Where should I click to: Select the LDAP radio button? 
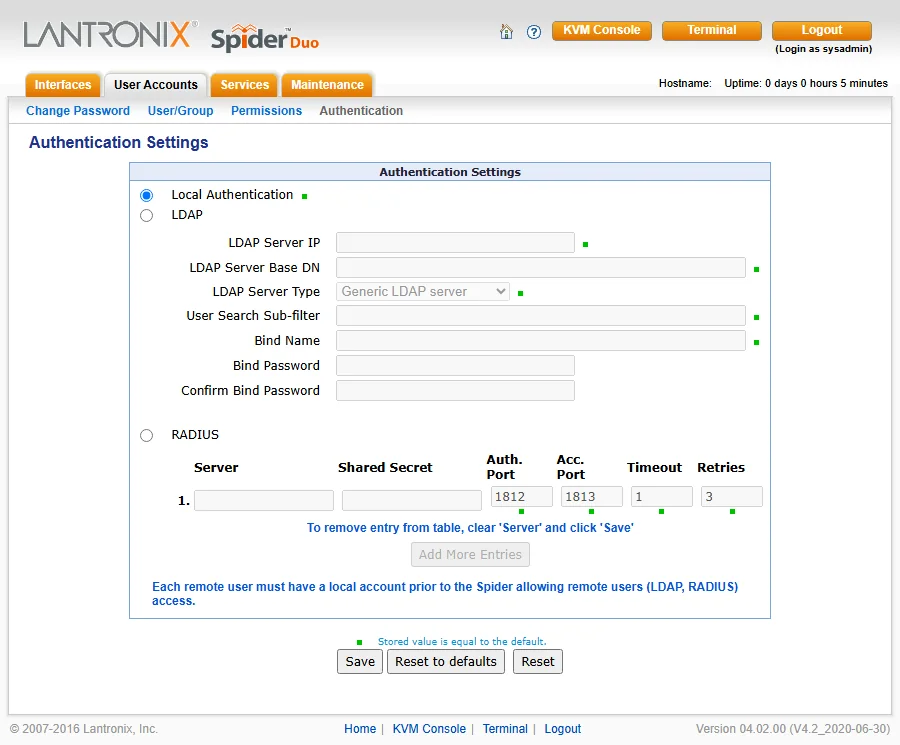coord(146,215)
